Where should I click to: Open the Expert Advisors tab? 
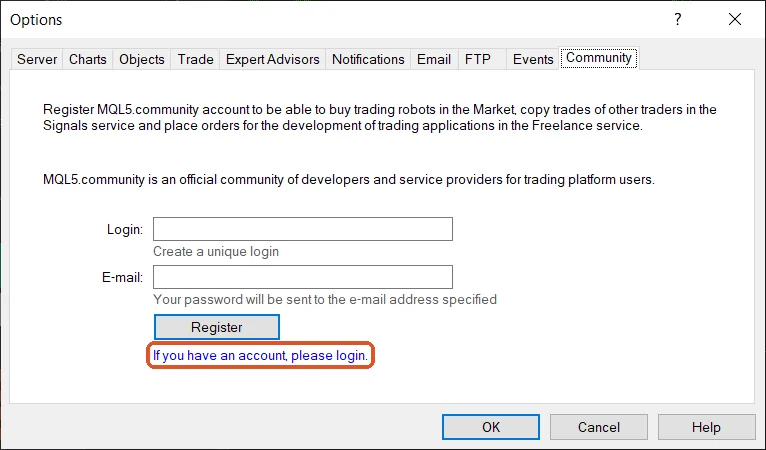tap(273, 59)
